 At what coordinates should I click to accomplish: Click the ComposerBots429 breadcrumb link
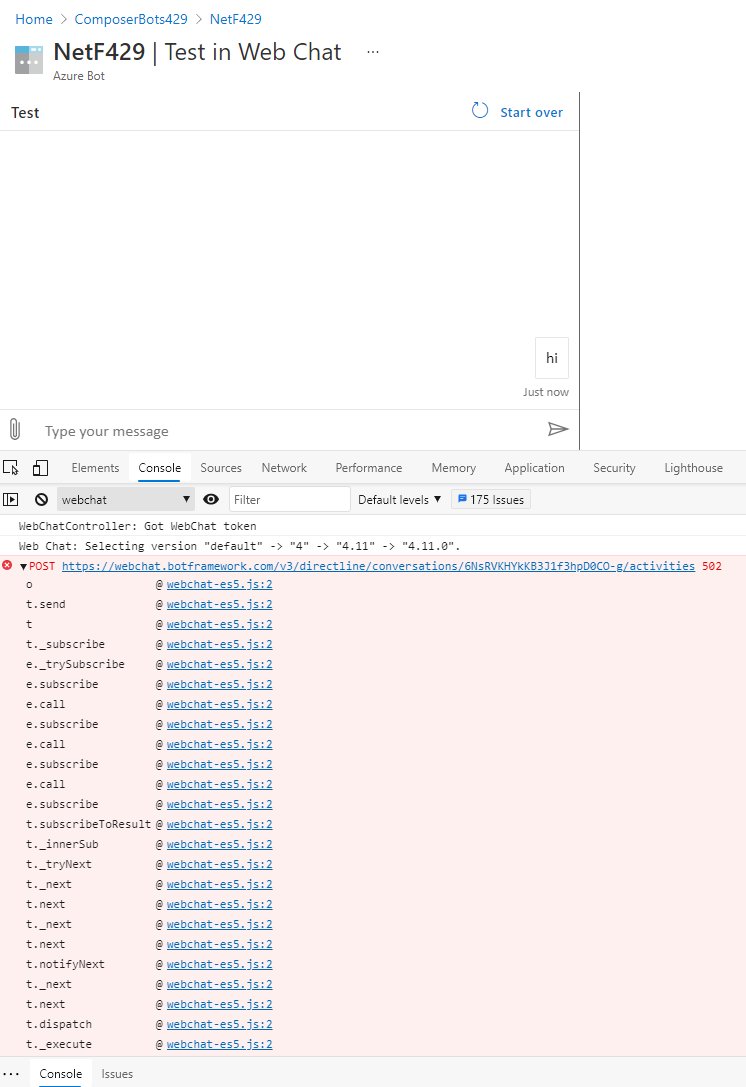click(131, 19)
